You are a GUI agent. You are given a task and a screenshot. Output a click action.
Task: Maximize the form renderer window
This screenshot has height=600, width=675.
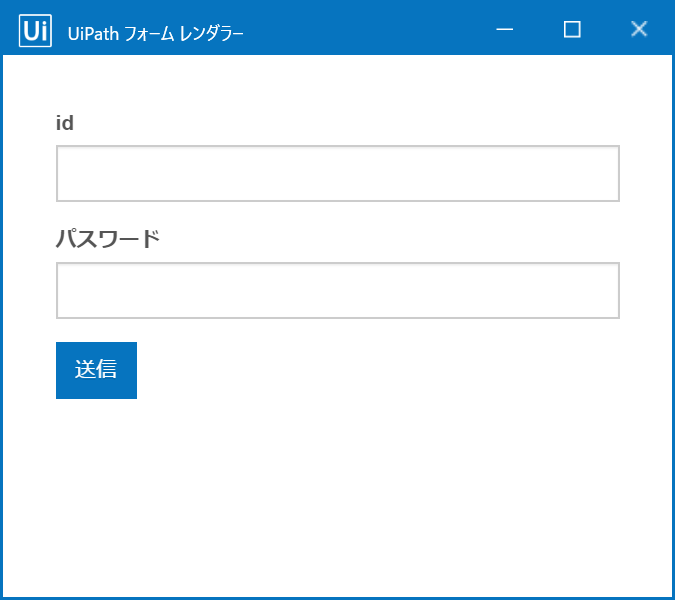[x=572, y=29]
